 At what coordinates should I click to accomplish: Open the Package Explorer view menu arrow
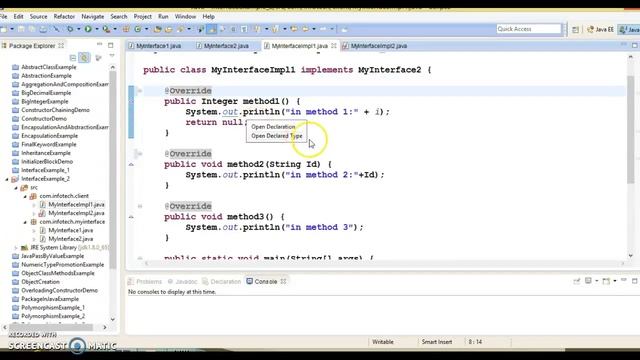pos(112,57)
